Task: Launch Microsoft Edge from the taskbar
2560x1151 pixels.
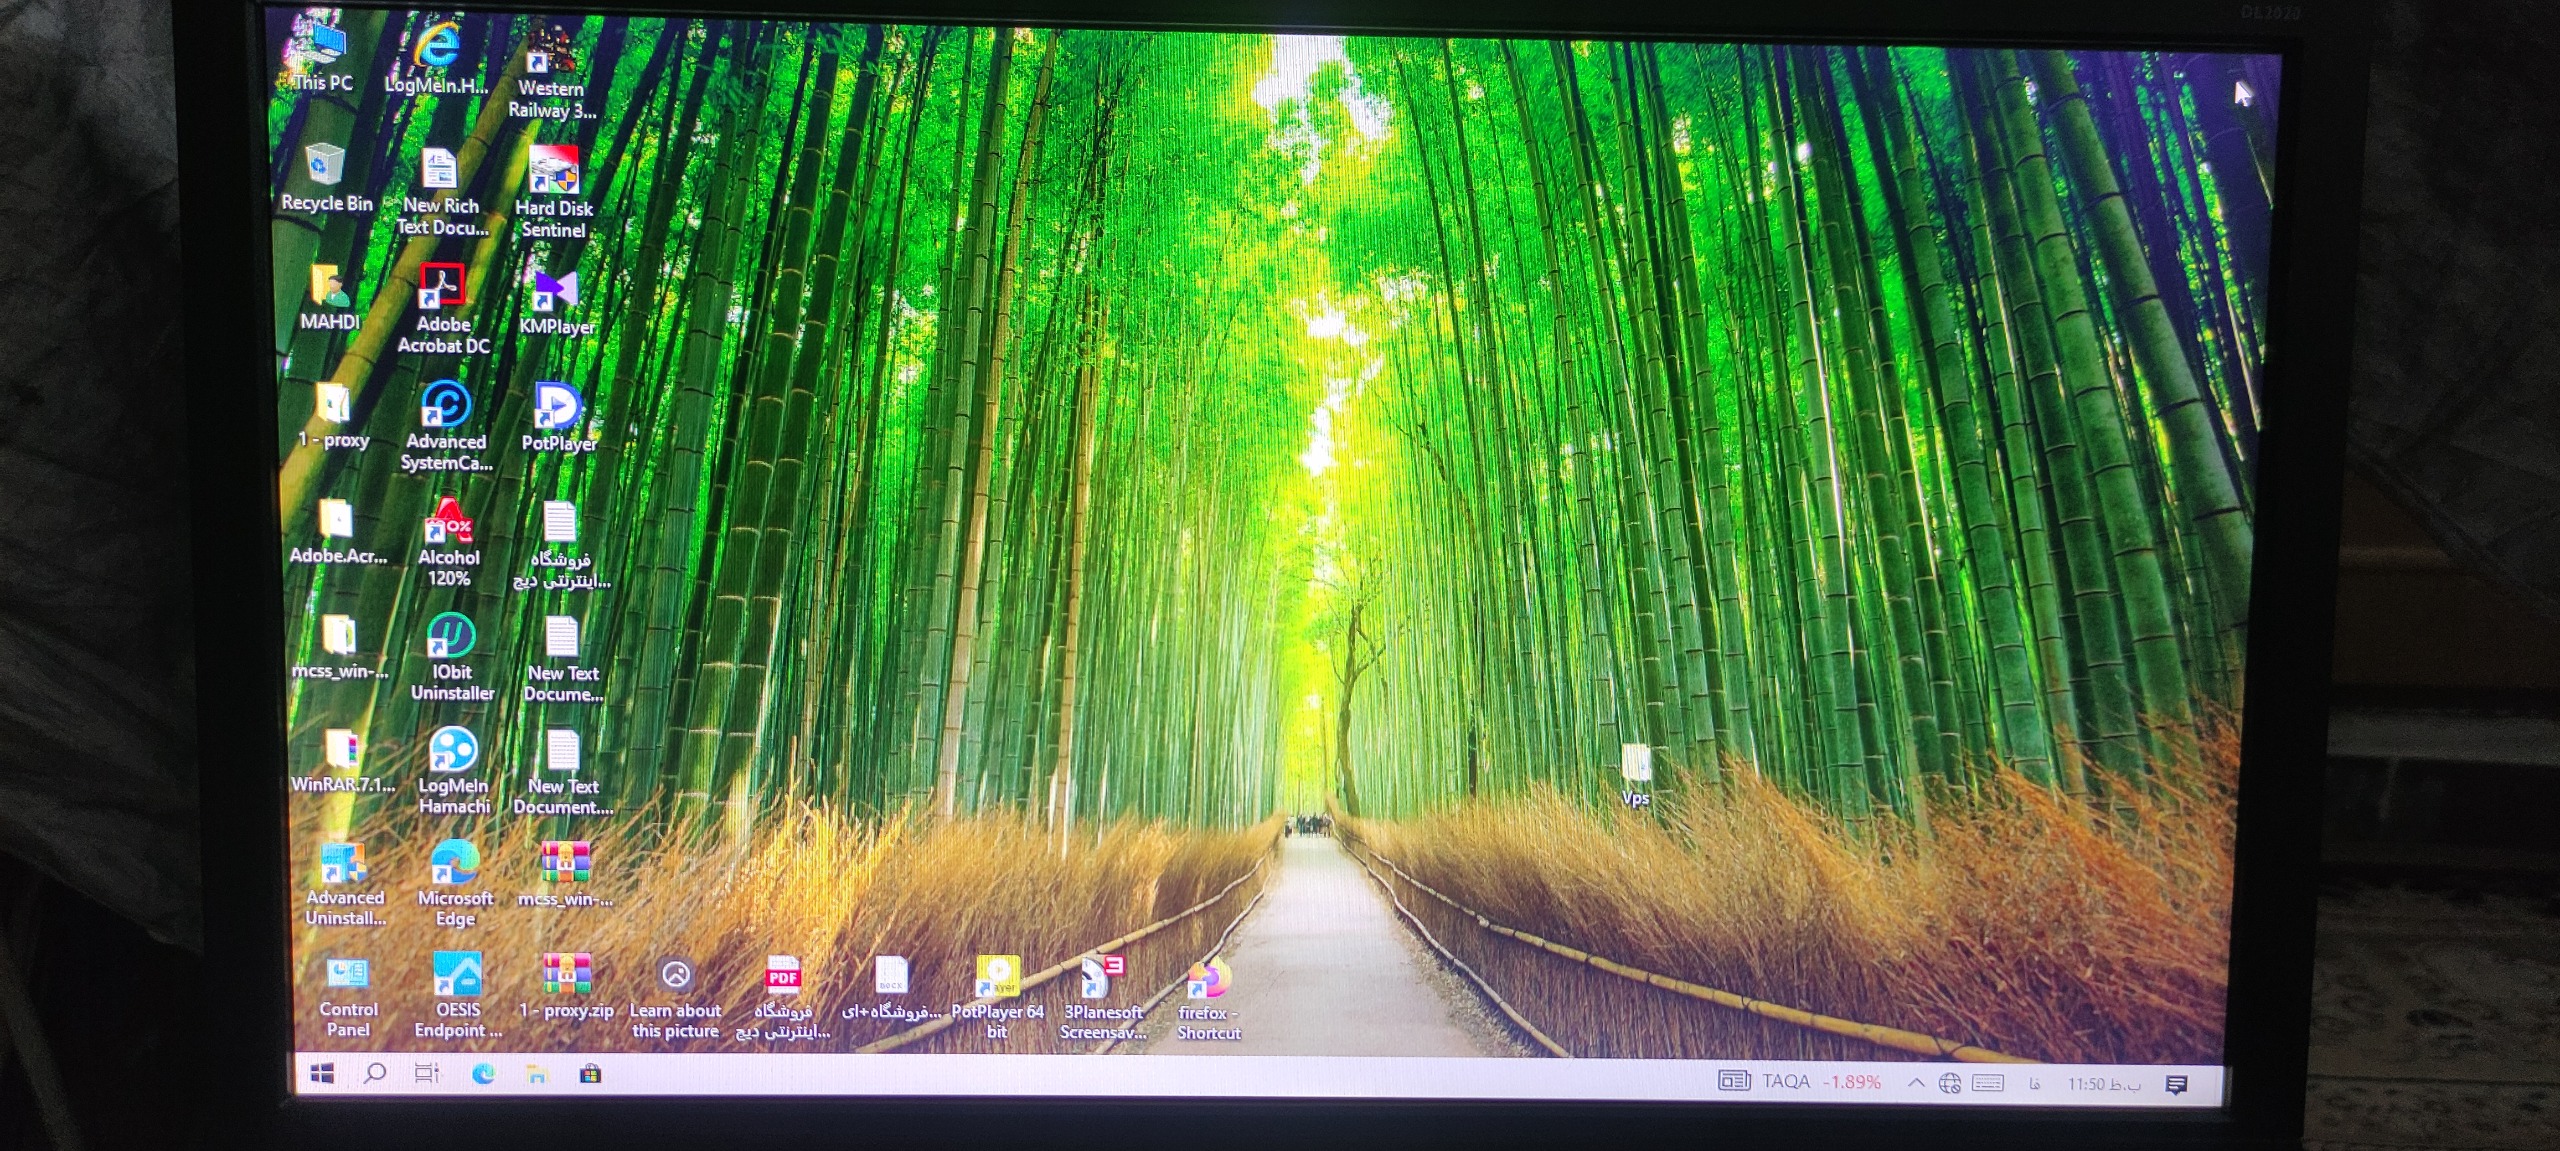Action: [483, 1074]
